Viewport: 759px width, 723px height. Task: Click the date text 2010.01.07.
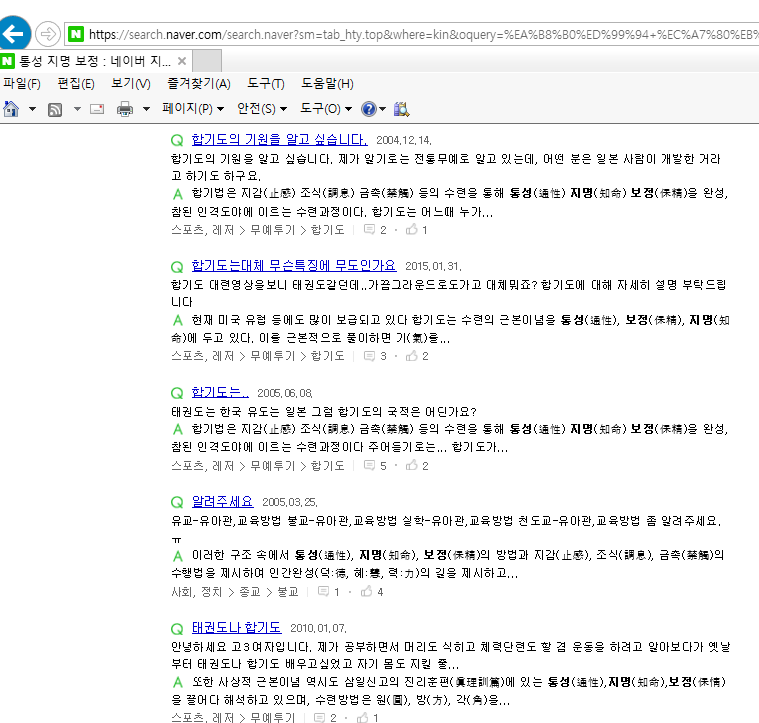[x=319, y=628]
